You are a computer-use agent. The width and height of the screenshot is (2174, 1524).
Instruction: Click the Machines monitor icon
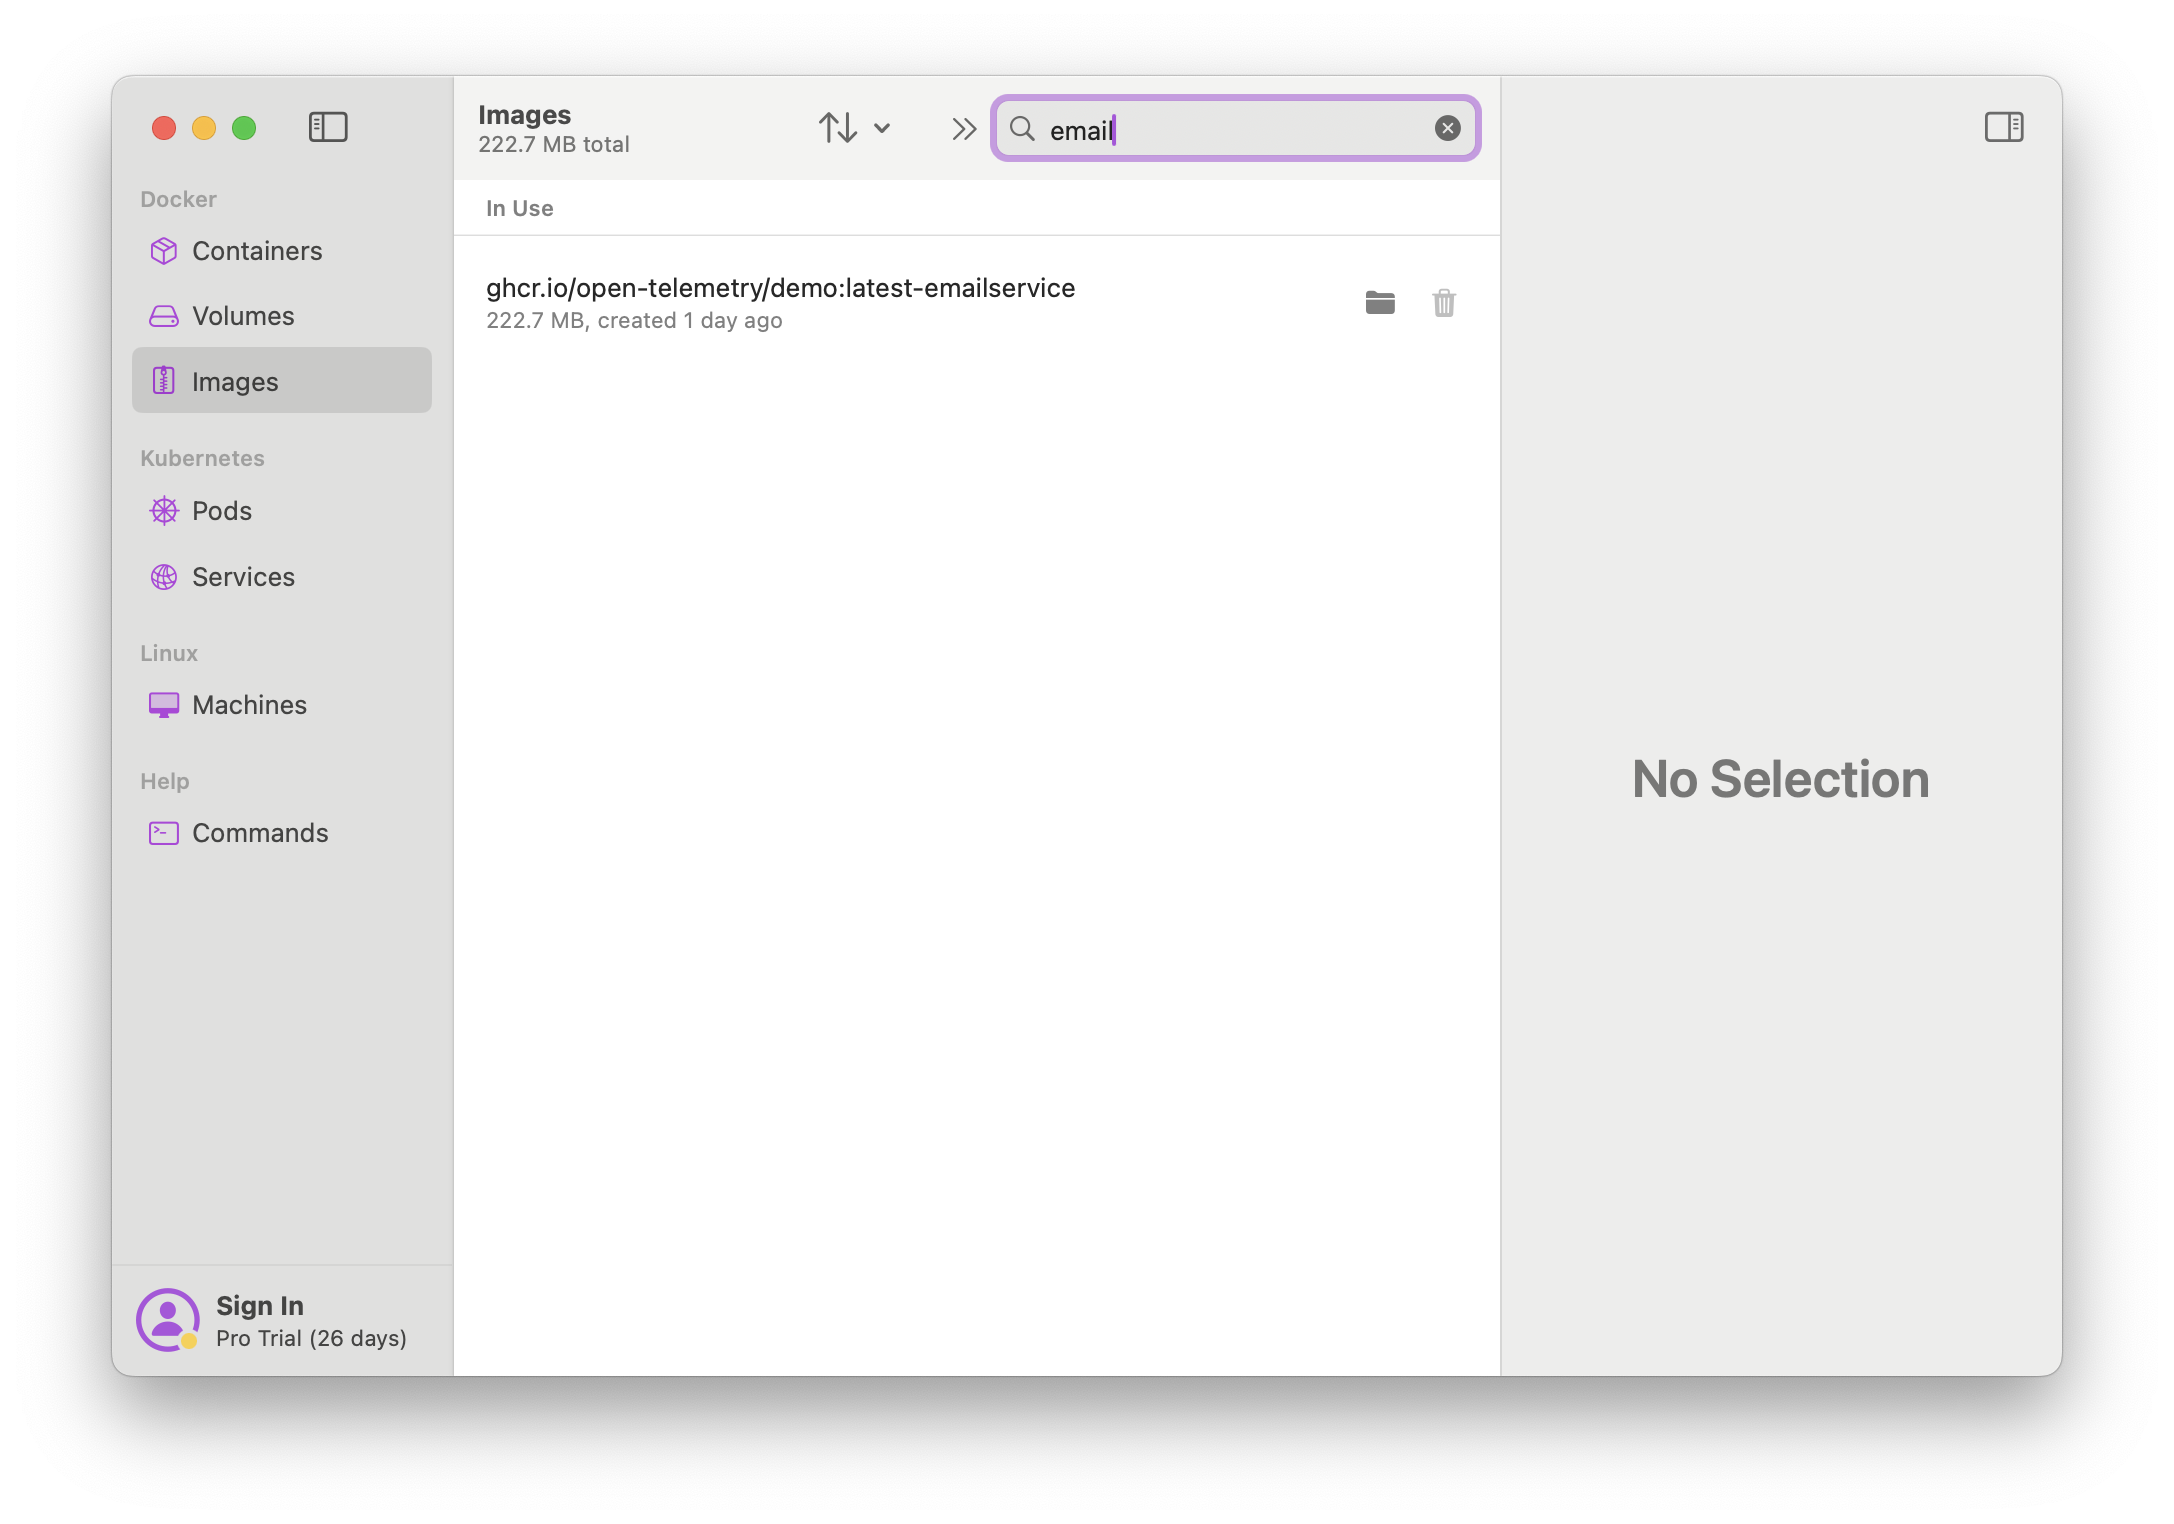point(164,705)
